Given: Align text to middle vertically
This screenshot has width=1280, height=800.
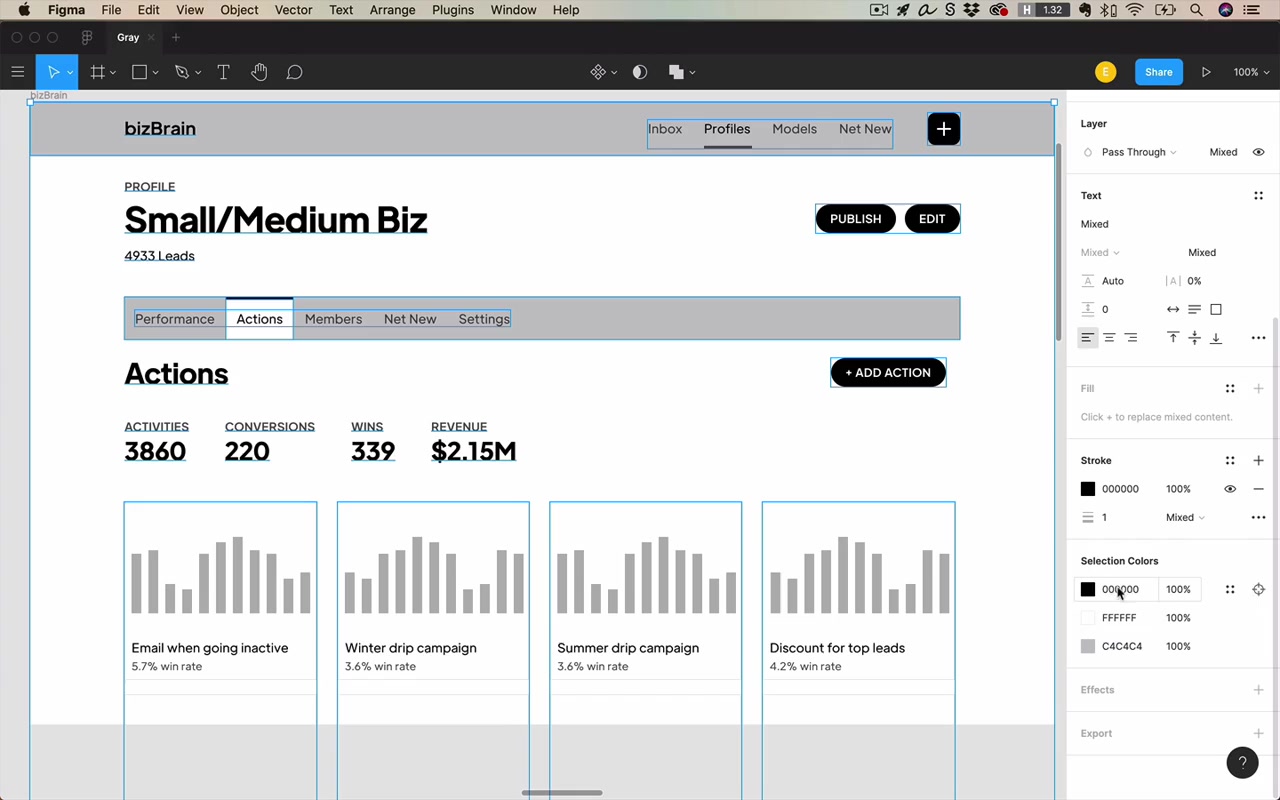Looking at the screenshot, I should (x=1194, y=338).
